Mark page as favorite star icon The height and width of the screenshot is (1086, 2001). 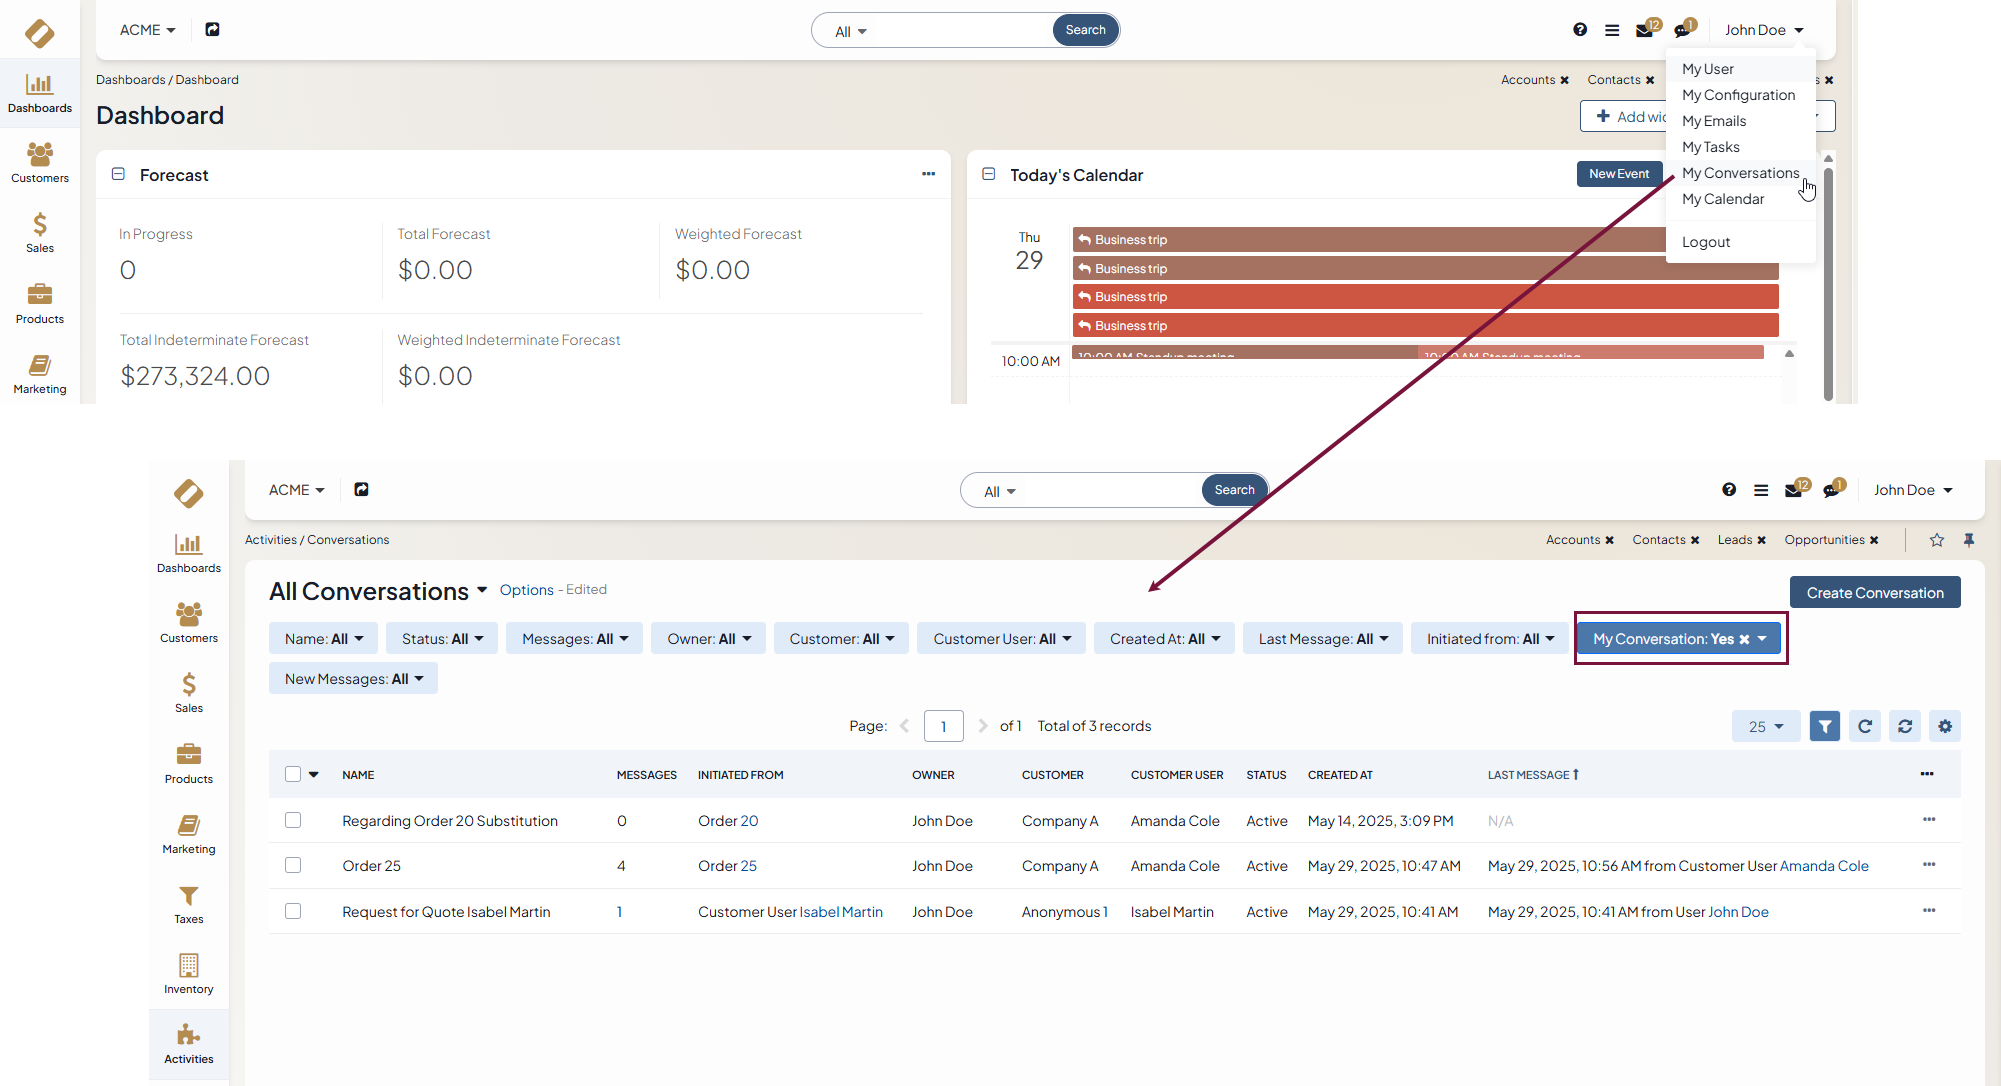tap(1936, 540)
